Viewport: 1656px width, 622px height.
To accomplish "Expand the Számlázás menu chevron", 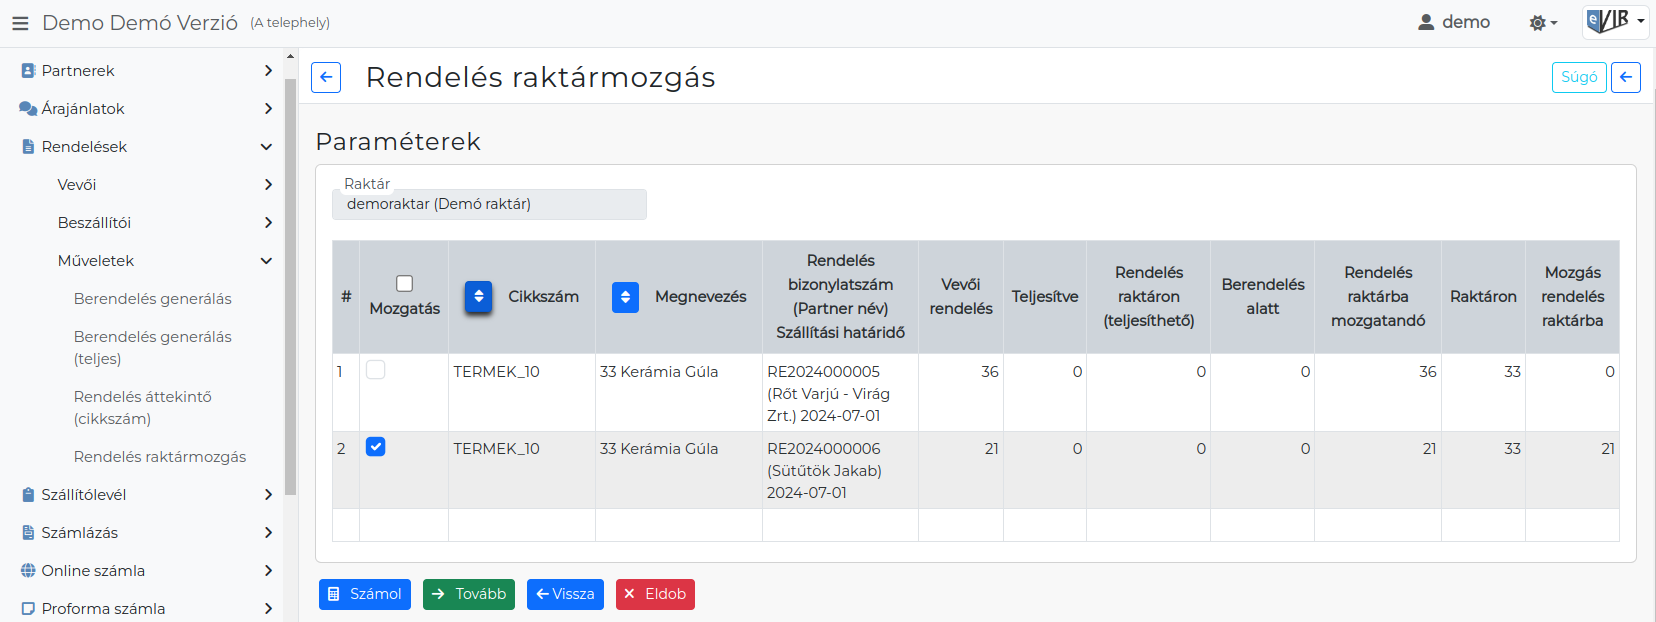I will click(267, 533).
